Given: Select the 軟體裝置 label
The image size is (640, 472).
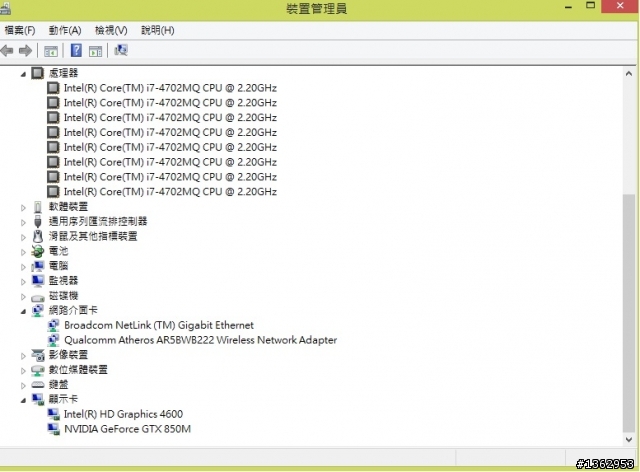Looking at the screenshot, I should pos(68,207).
